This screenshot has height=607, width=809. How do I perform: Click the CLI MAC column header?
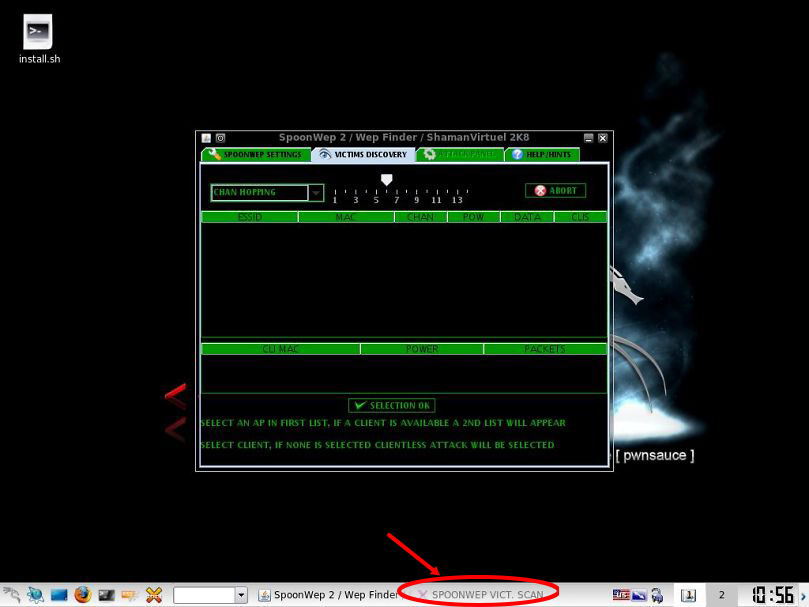[x=281, y=349]
